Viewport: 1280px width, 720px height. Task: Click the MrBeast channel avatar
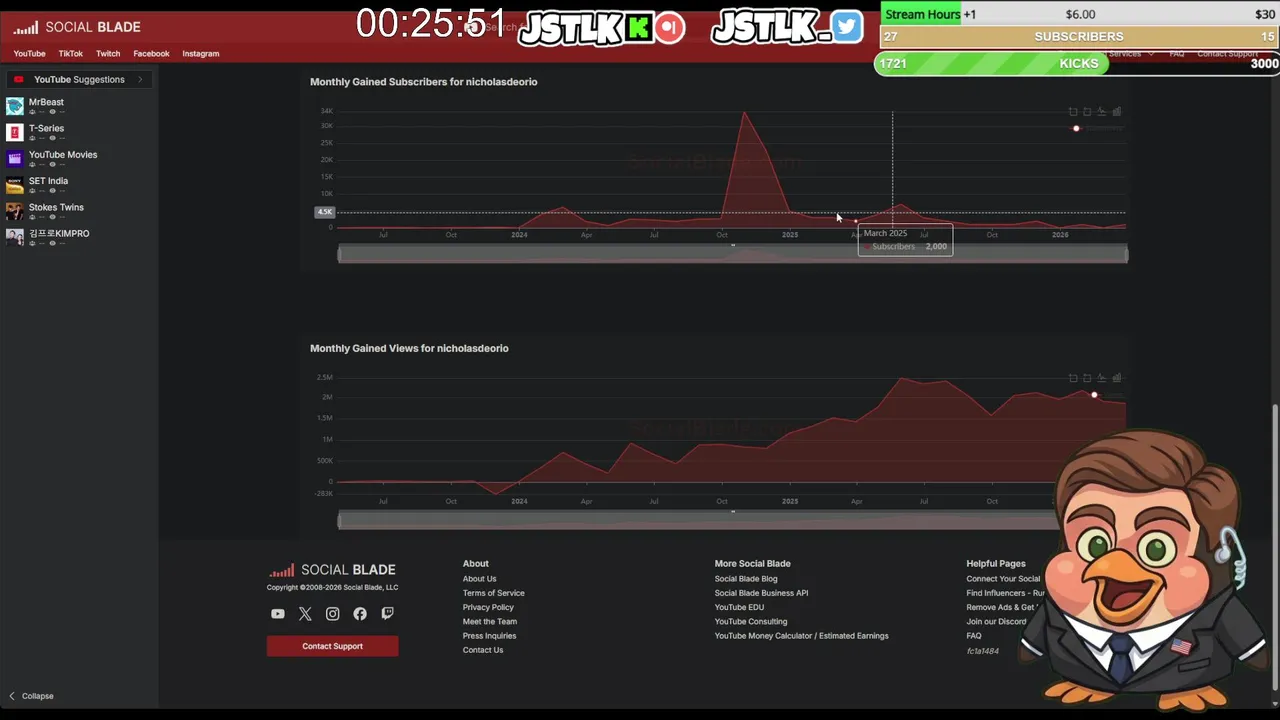click(x=15, y=106)
